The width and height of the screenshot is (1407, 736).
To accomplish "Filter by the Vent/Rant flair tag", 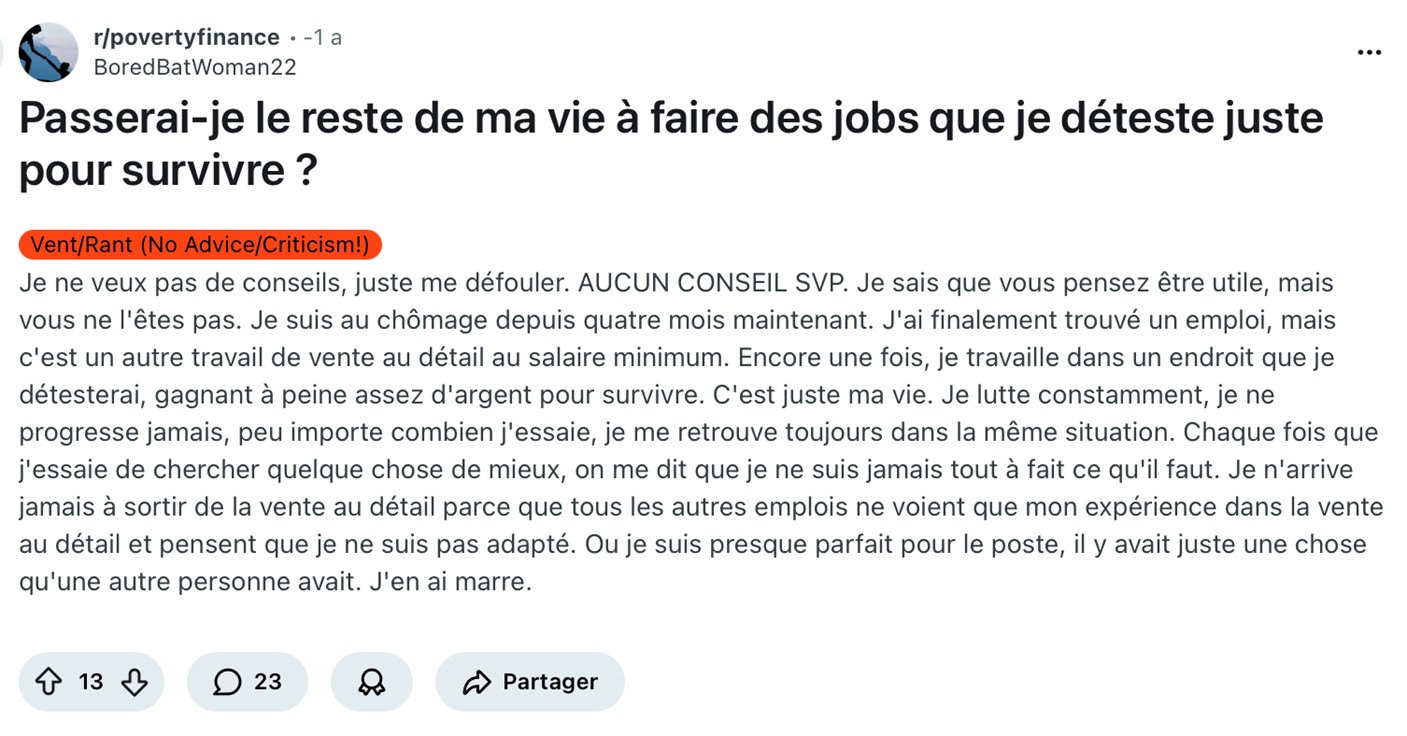I will pyautogui.click(x=200, y=245).
